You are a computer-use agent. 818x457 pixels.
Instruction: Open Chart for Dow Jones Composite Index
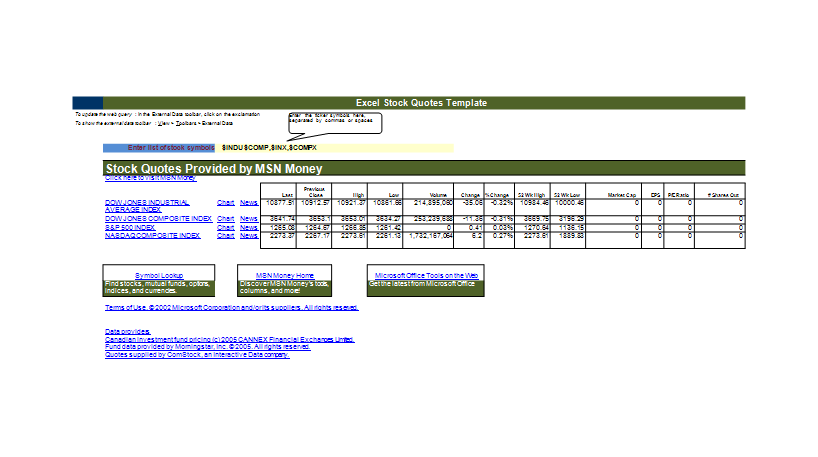[225, 219]
